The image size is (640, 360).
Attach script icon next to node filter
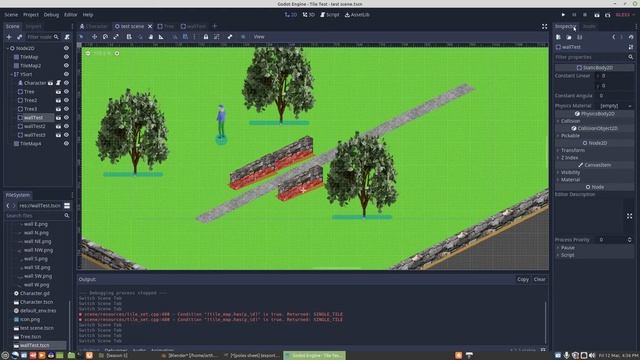pos(67,37)
